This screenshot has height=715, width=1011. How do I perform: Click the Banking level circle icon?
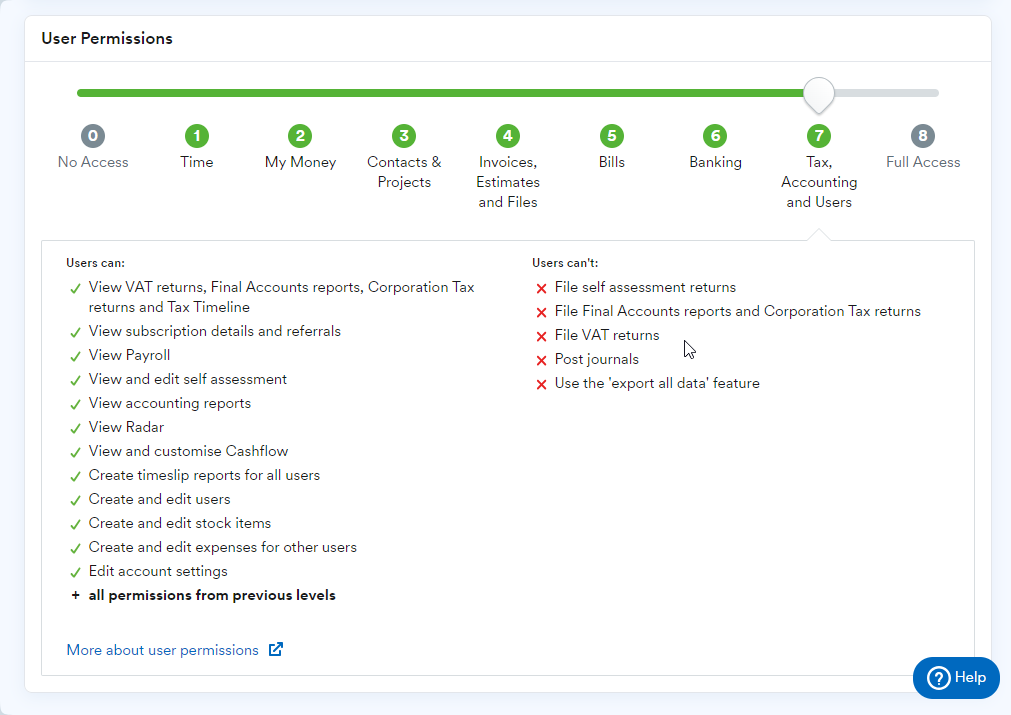pos(715,135)
